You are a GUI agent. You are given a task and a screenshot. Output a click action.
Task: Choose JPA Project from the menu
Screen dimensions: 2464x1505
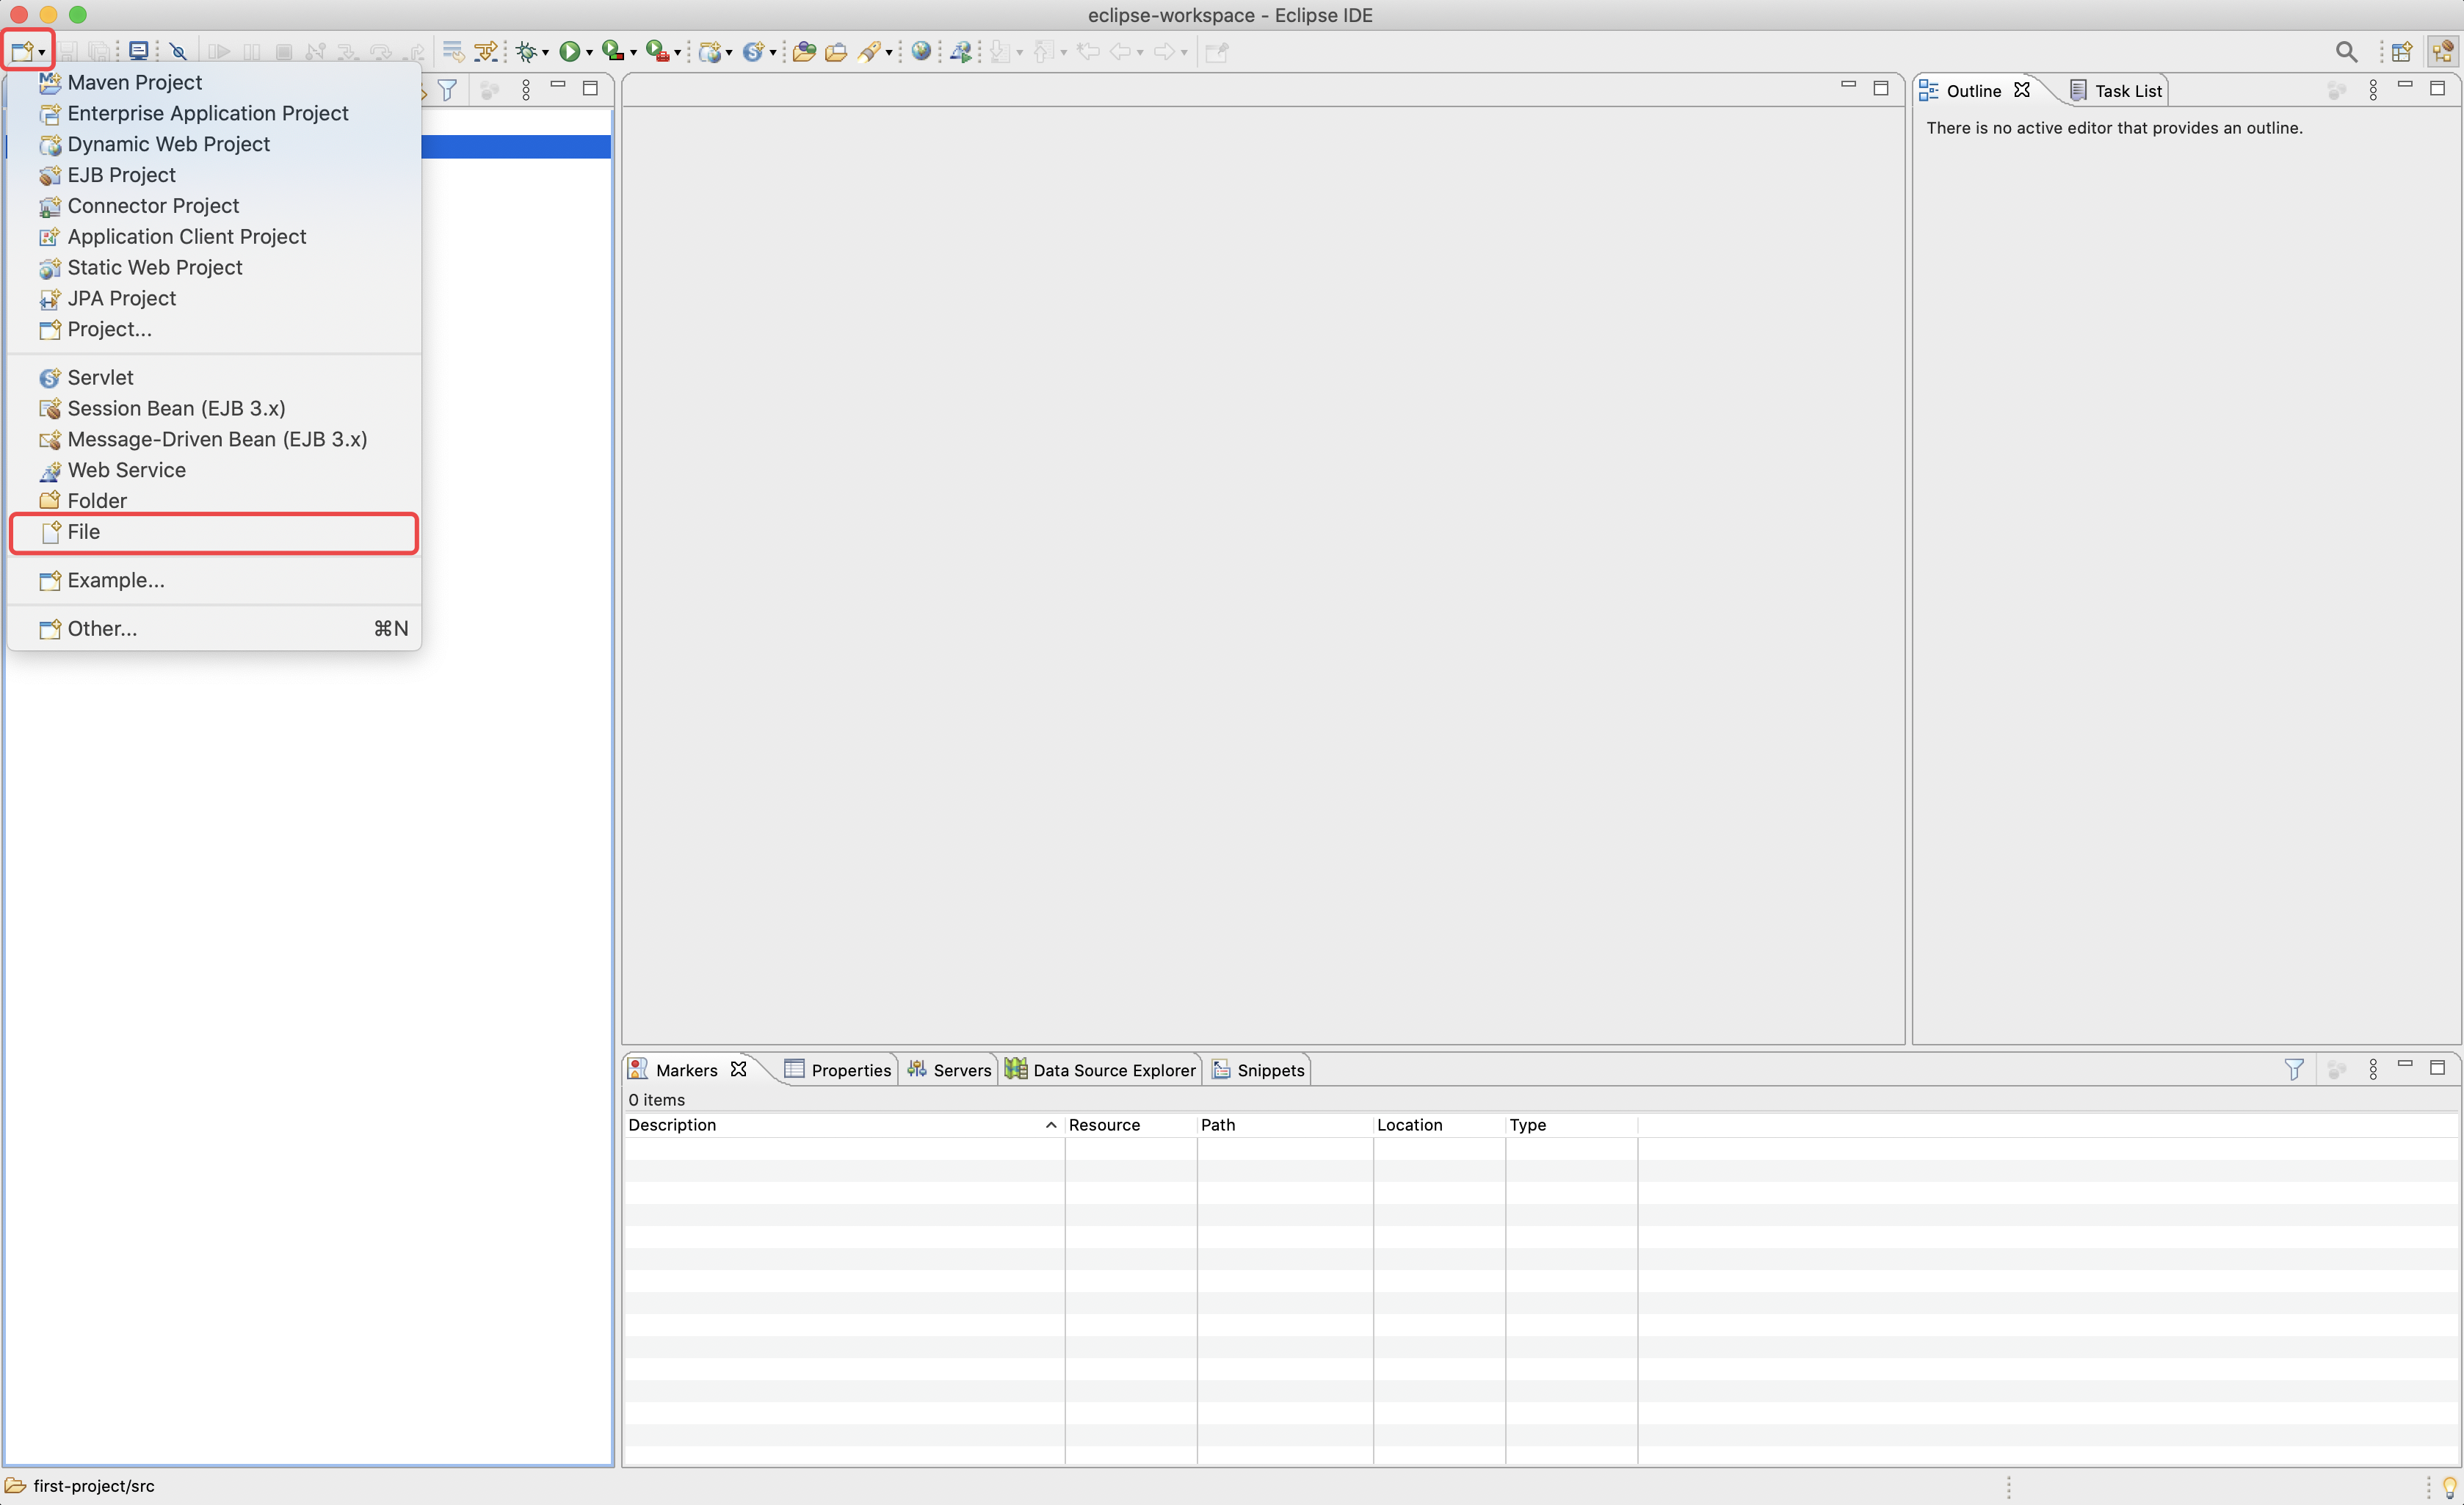pyautogui.click(x=214, y=299)
